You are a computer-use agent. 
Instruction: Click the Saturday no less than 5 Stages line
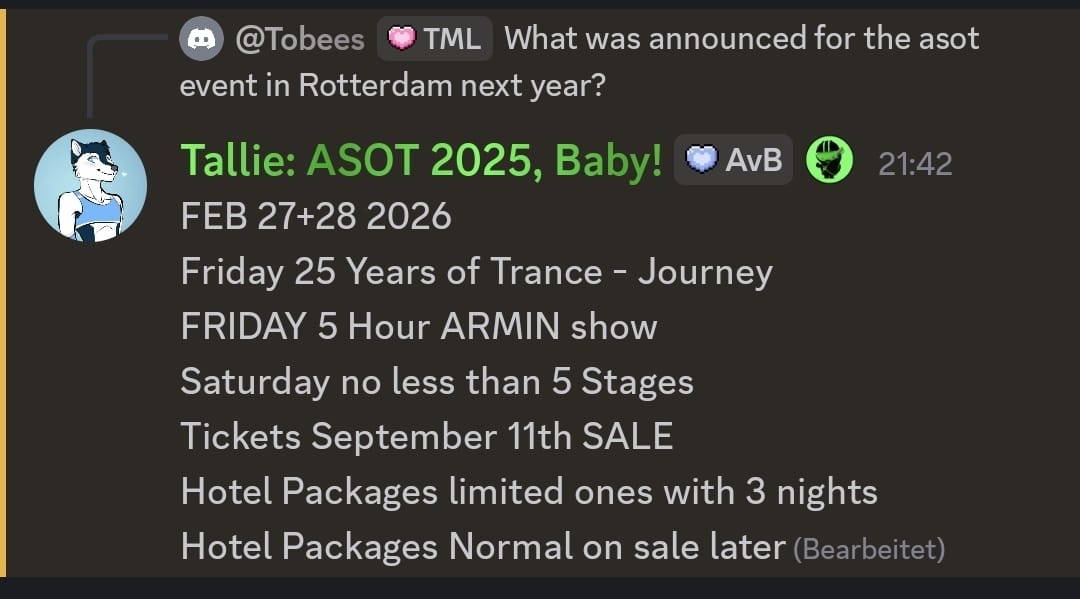[x=437, y=382]
